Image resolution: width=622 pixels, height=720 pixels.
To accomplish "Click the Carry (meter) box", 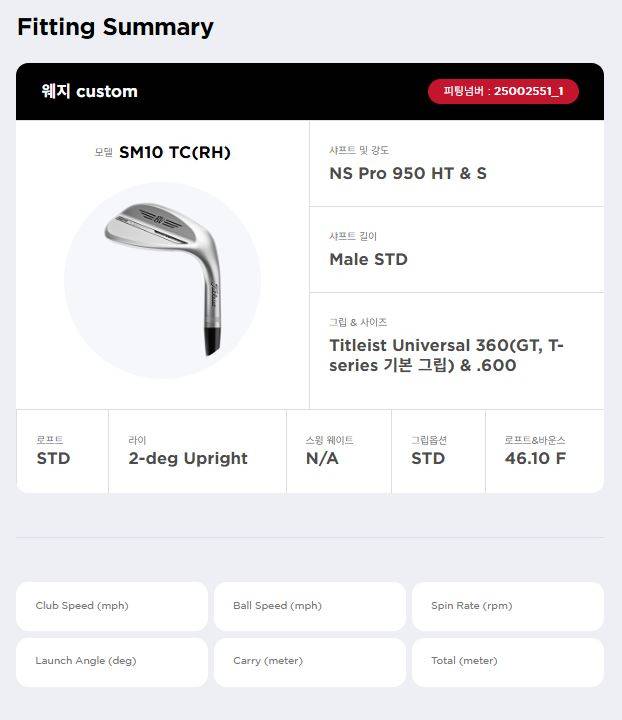I will pos(310,661).
